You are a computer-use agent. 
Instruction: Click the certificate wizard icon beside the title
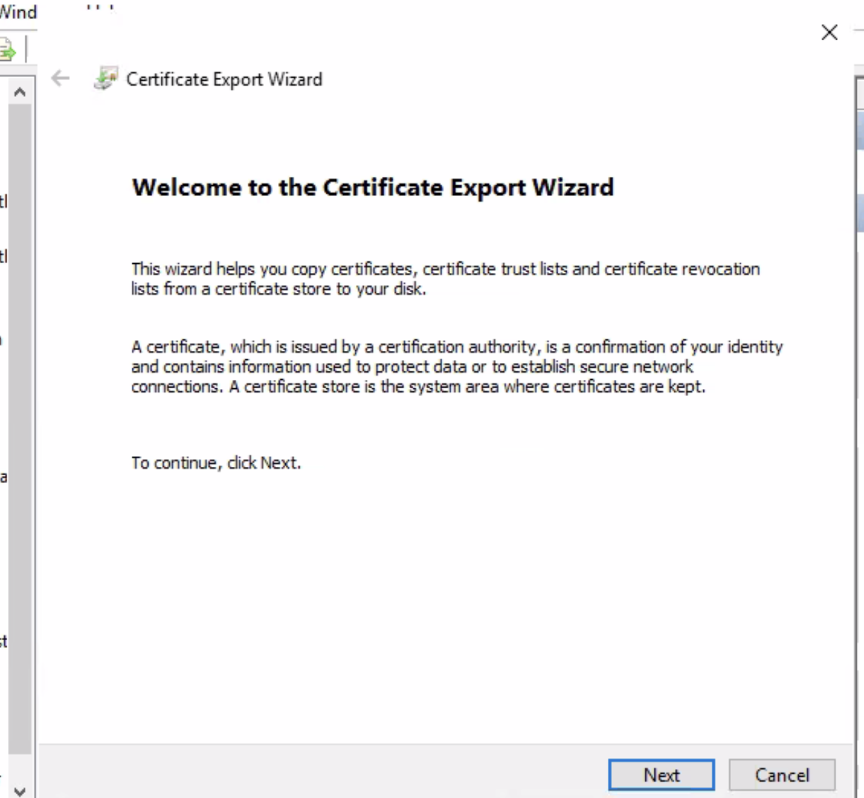(x=105, y=79)
